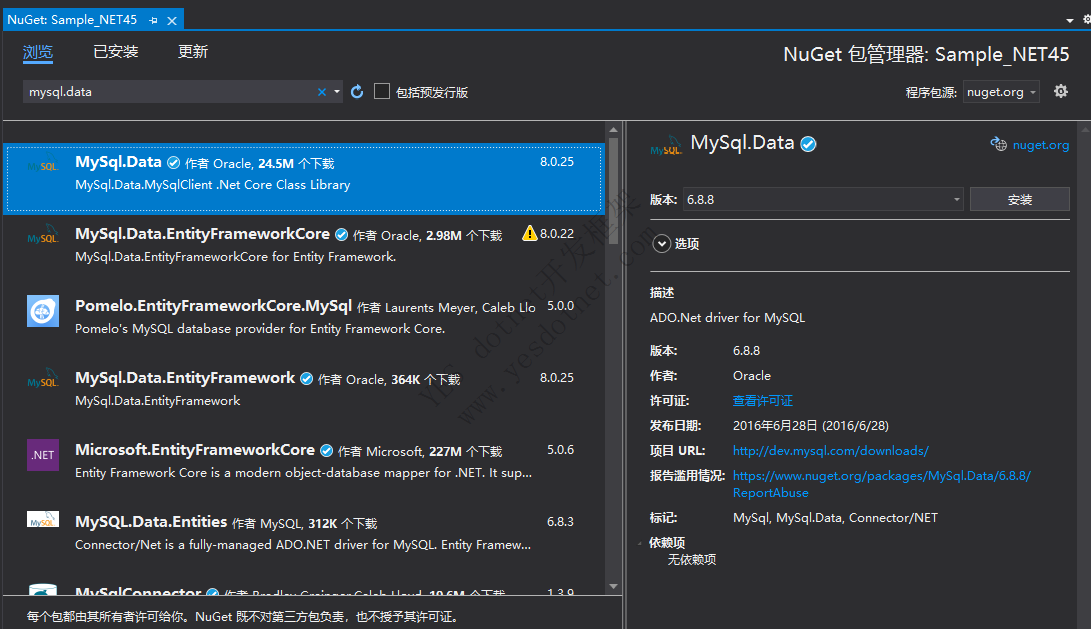Click the MySQL.Data.Entities package icon
The width and height of the screenshot is (1091, 629).
(x=42, y=520)
